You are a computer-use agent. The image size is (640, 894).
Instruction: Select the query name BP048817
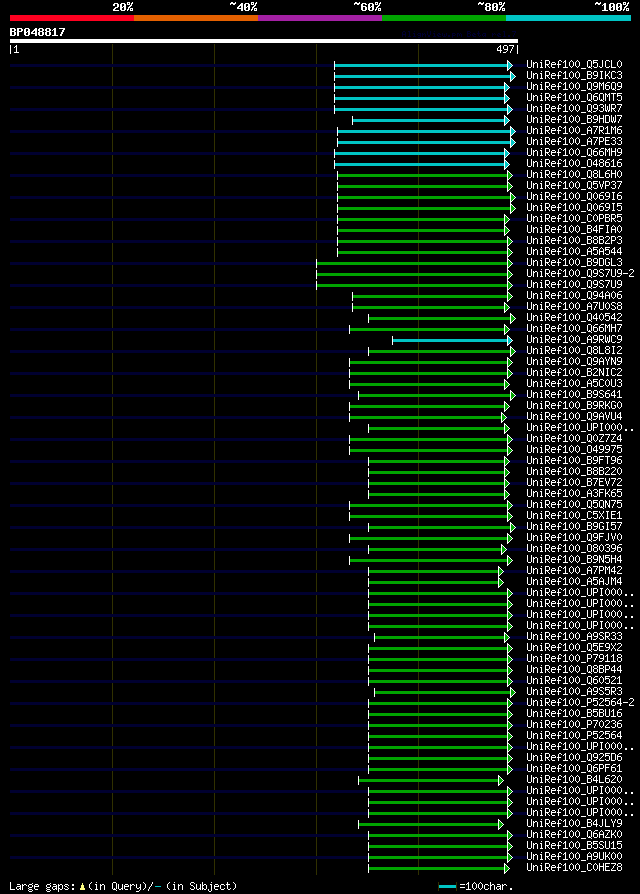(38, 32)
